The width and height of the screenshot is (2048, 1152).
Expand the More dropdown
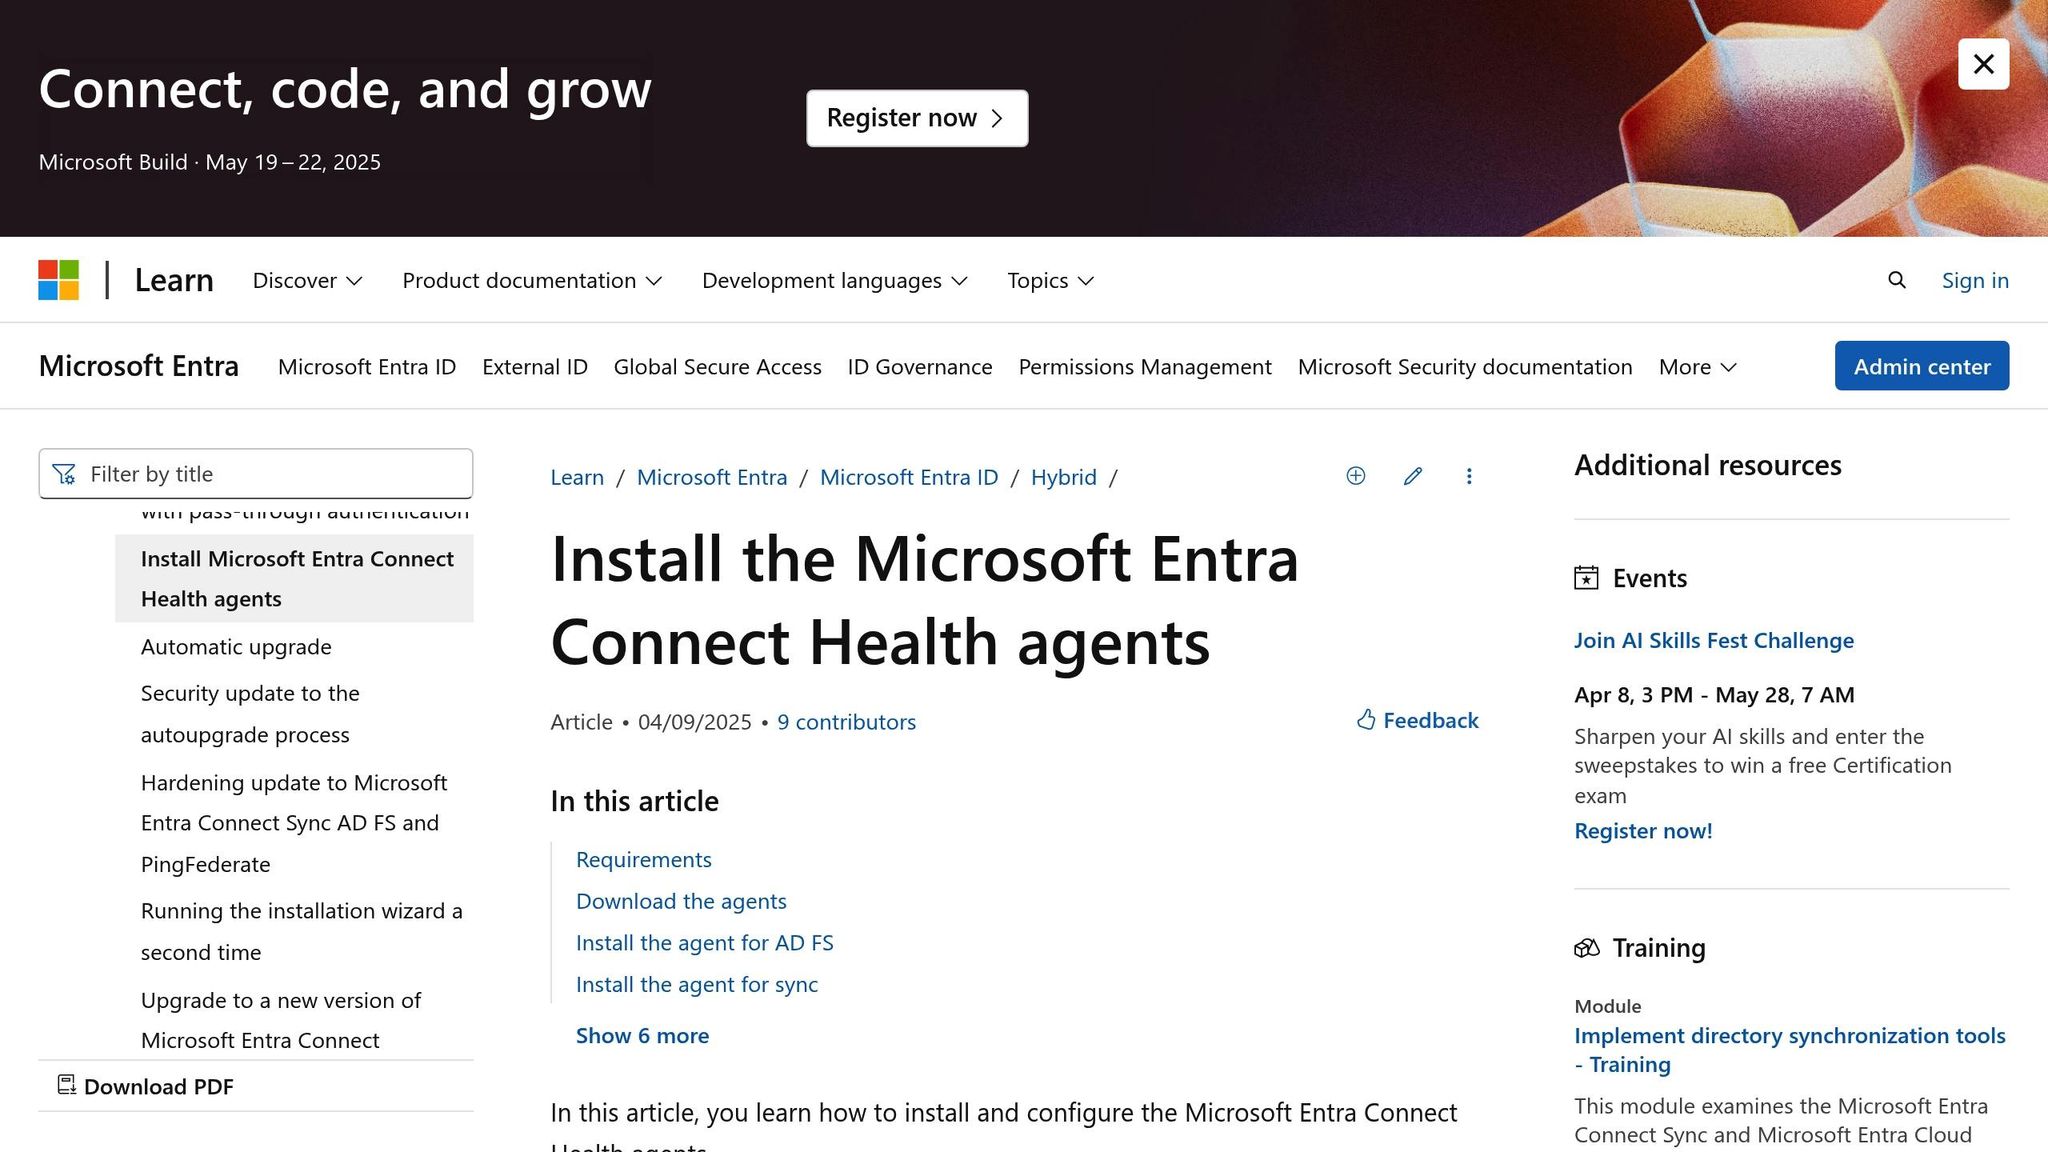1697,367
